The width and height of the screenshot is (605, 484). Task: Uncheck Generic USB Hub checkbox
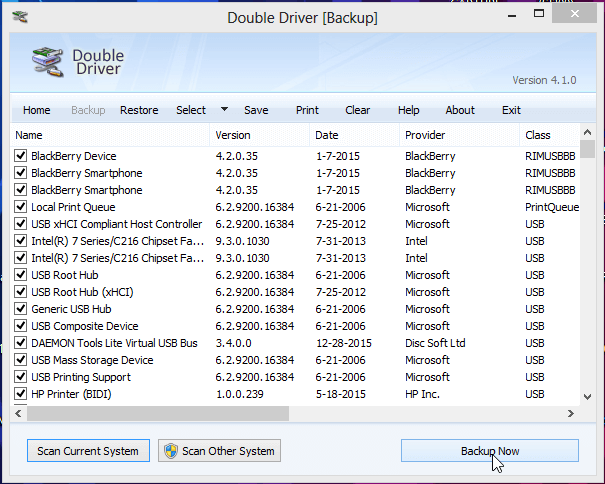pos(20,308)
